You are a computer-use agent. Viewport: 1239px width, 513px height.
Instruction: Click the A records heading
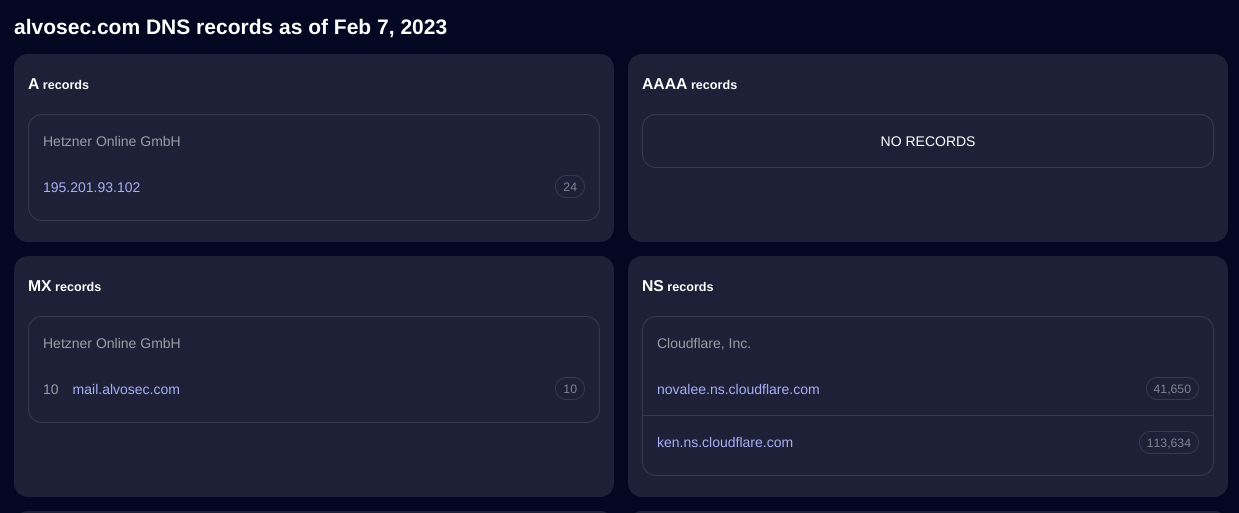(x=59, y=85)
